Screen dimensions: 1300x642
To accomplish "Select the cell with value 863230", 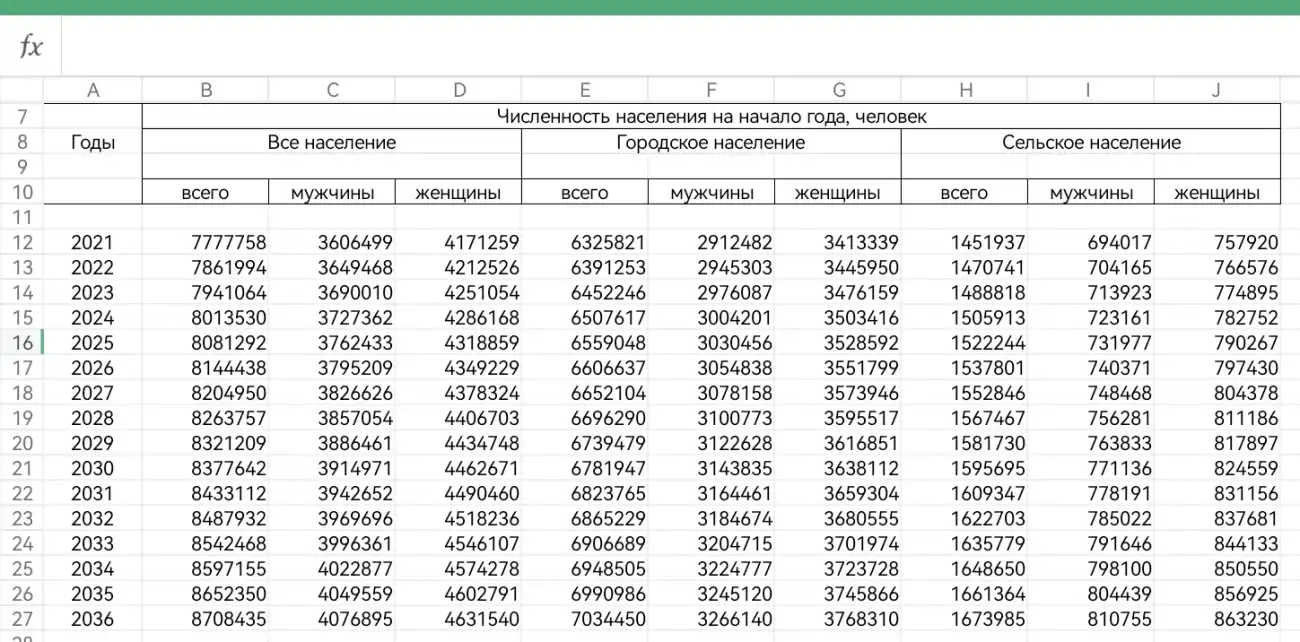I will tap(1217, 619).
